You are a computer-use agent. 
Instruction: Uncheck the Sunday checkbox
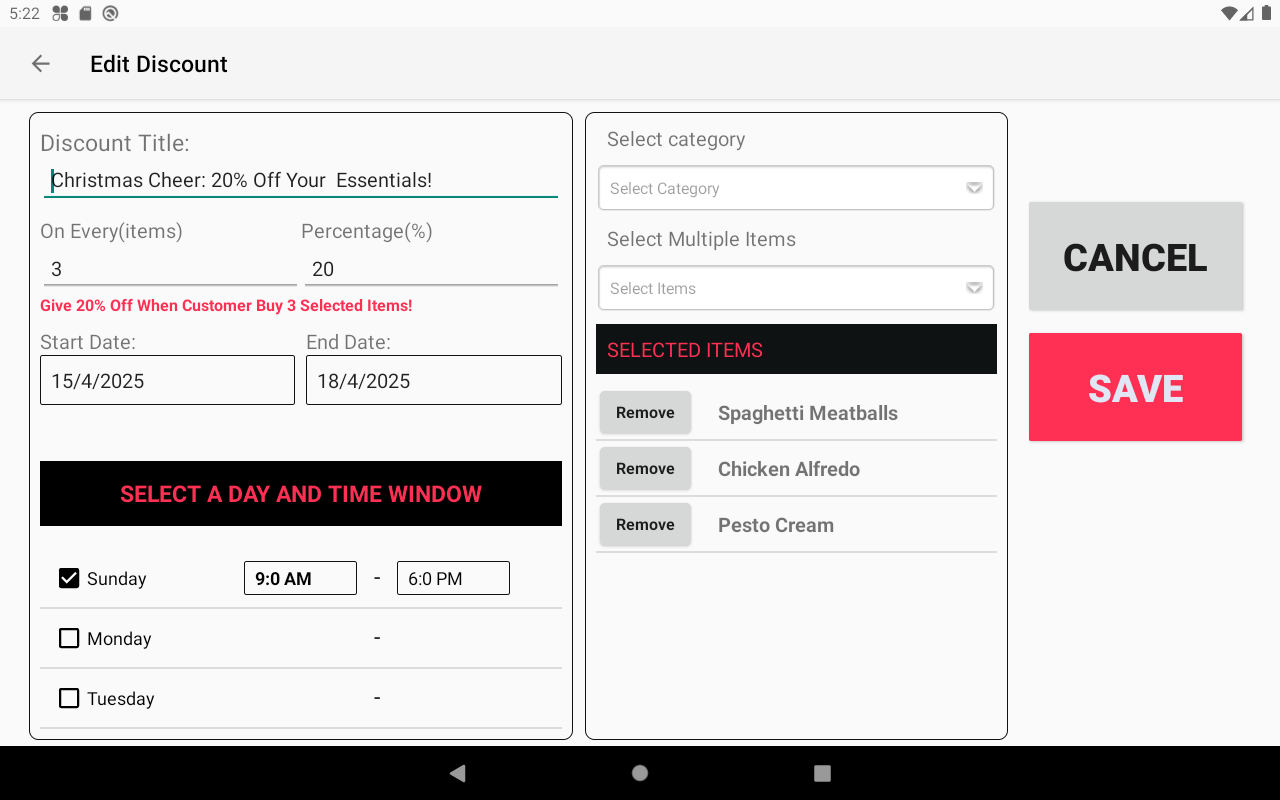click(x=69, y=579)
